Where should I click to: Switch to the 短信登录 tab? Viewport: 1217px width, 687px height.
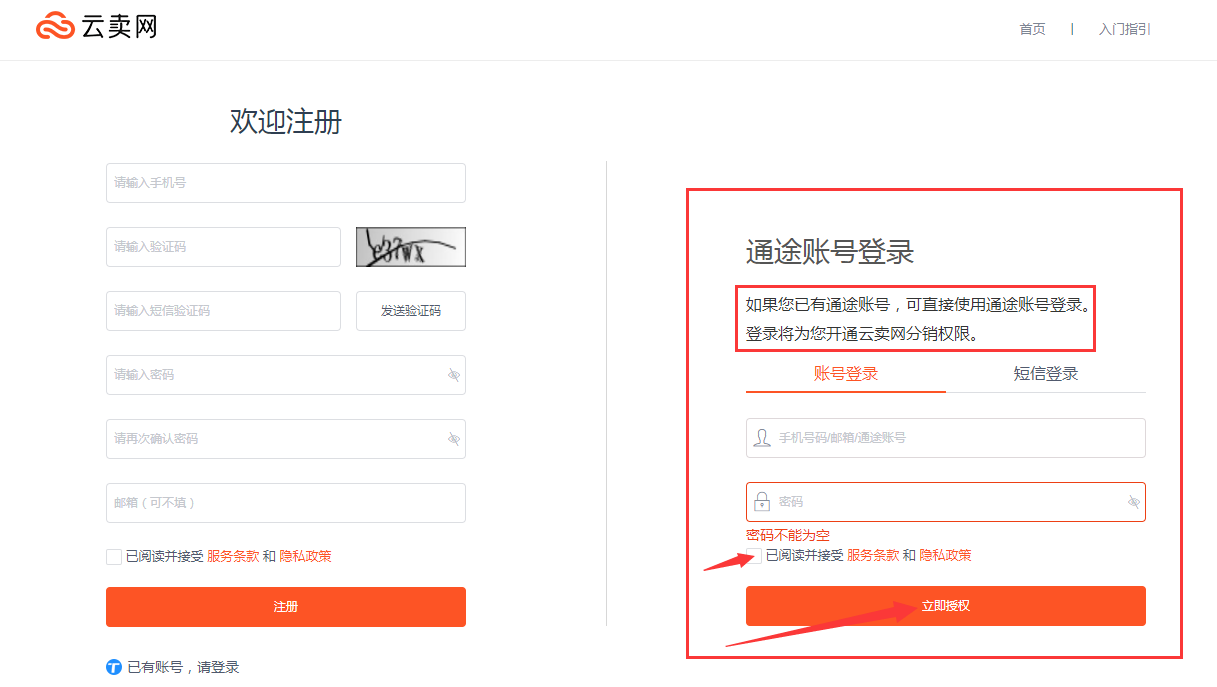[x=1045, y=373]
